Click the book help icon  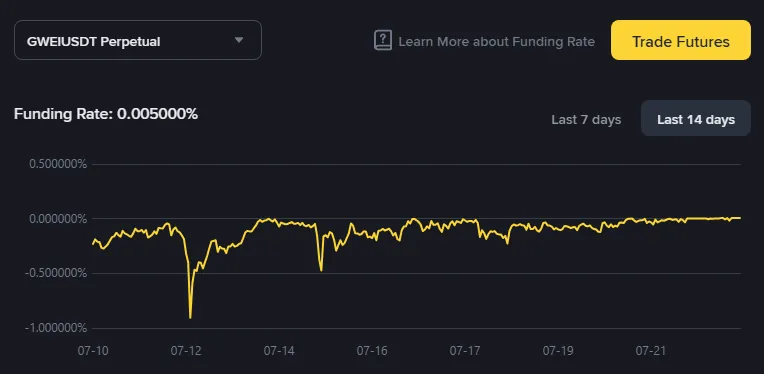coord(383,40)
